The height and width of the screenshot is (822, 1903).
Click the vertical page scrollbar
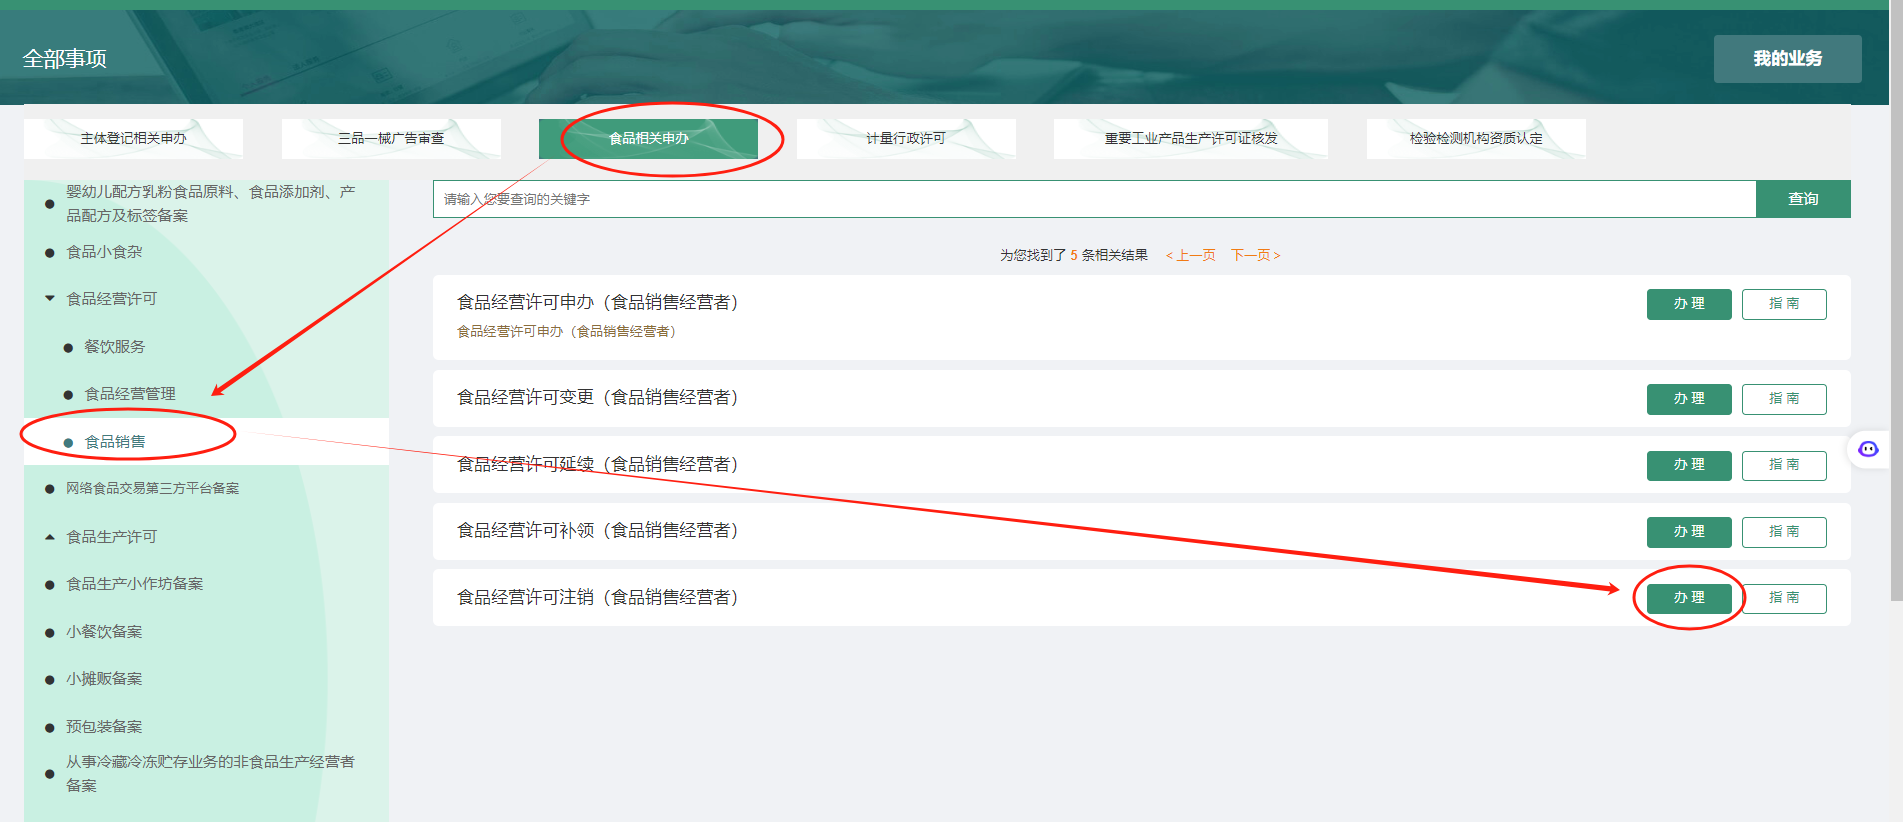click(x=1896, y=300)
